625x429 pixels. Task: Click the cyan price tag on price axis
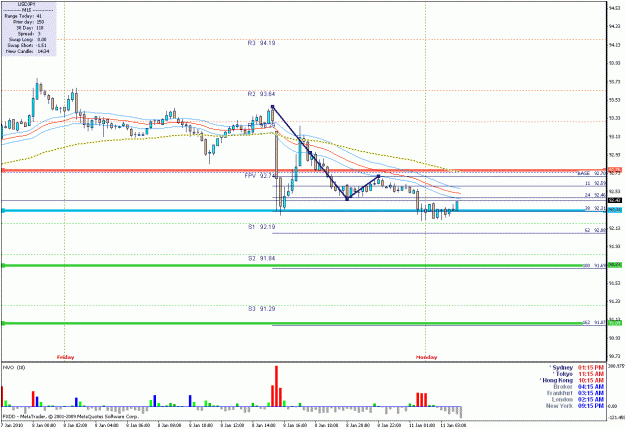(x=615, y=210)
